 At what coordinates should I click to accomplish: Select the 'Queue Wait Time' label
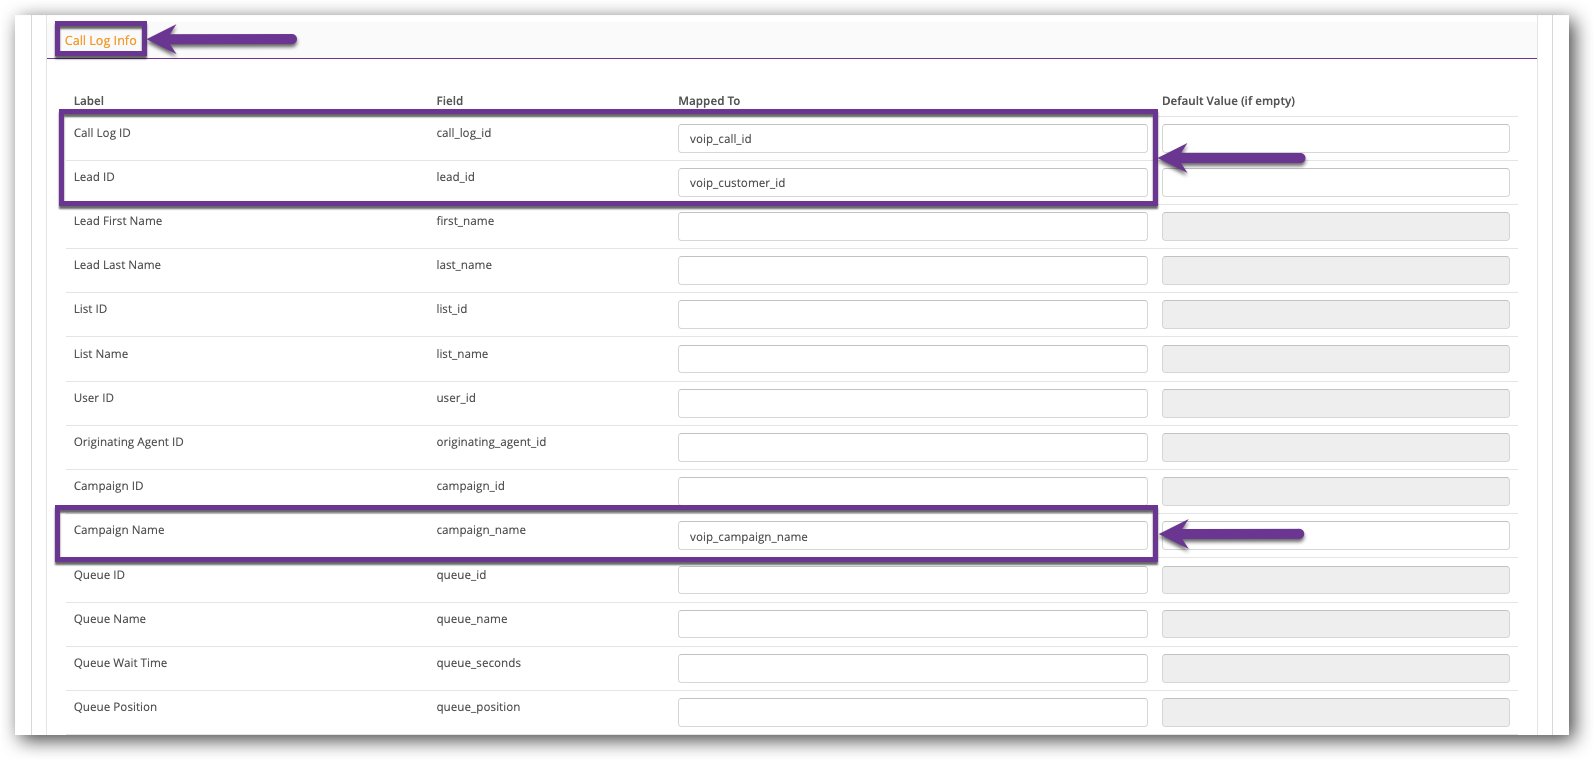click(120, 663)
